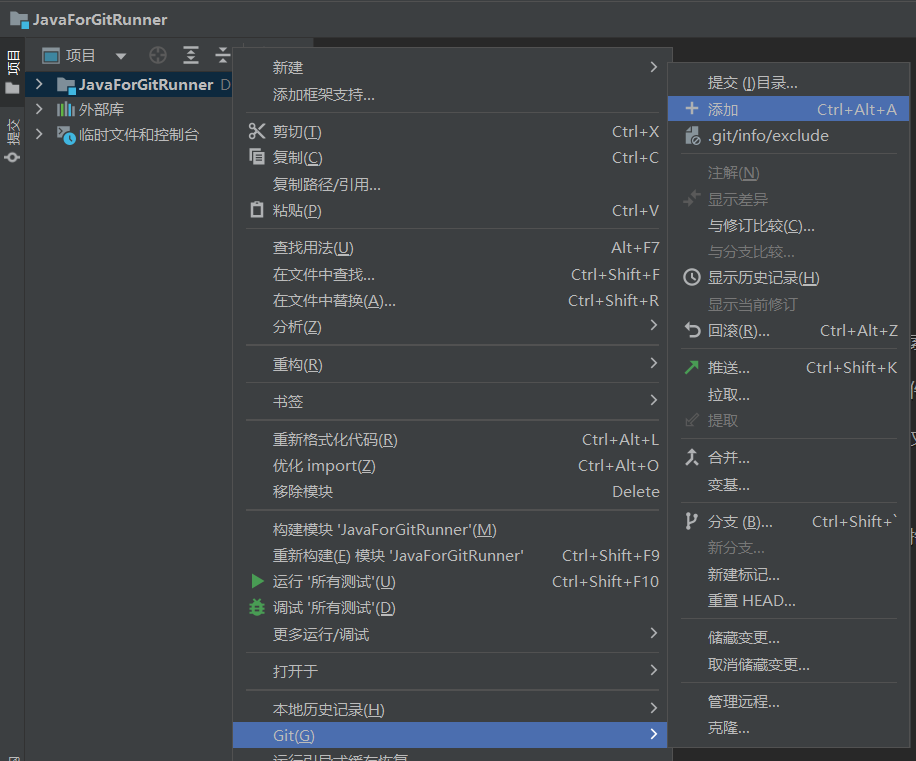Choose 储藏变更... in Git submenu

point(789,637)
